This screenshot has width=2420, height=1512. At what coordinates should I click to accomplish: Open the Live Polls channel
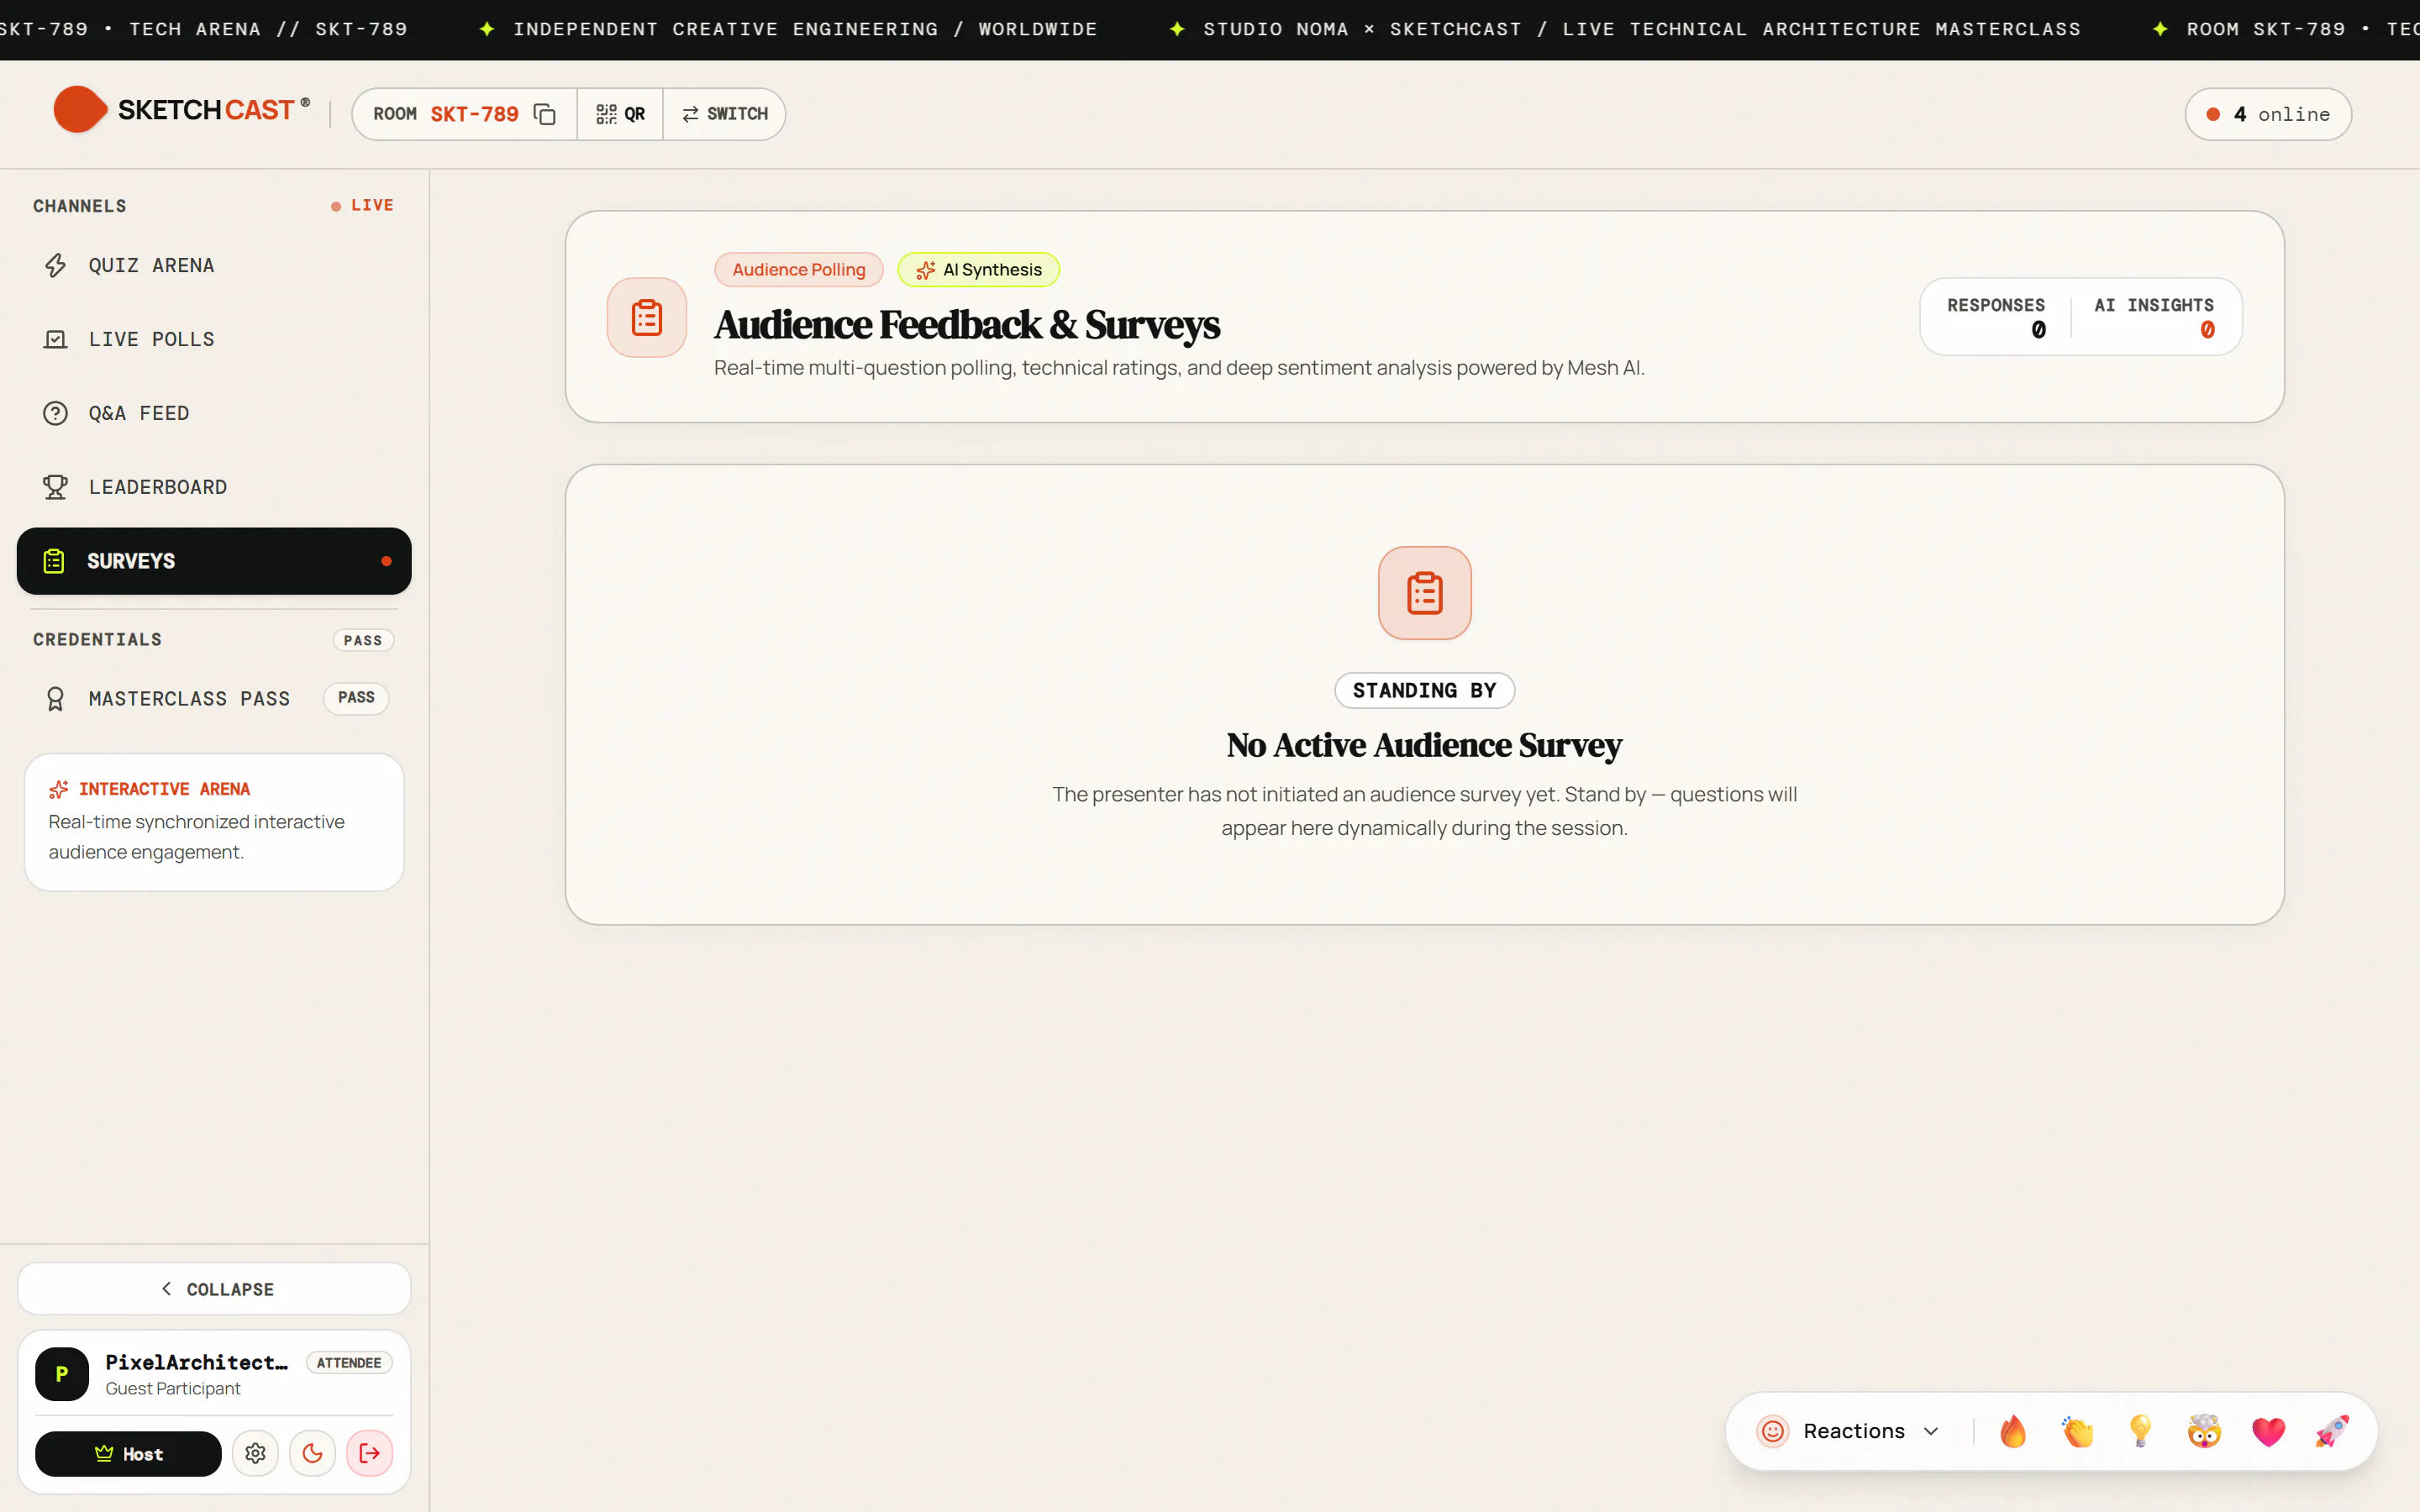click(214, 339)
